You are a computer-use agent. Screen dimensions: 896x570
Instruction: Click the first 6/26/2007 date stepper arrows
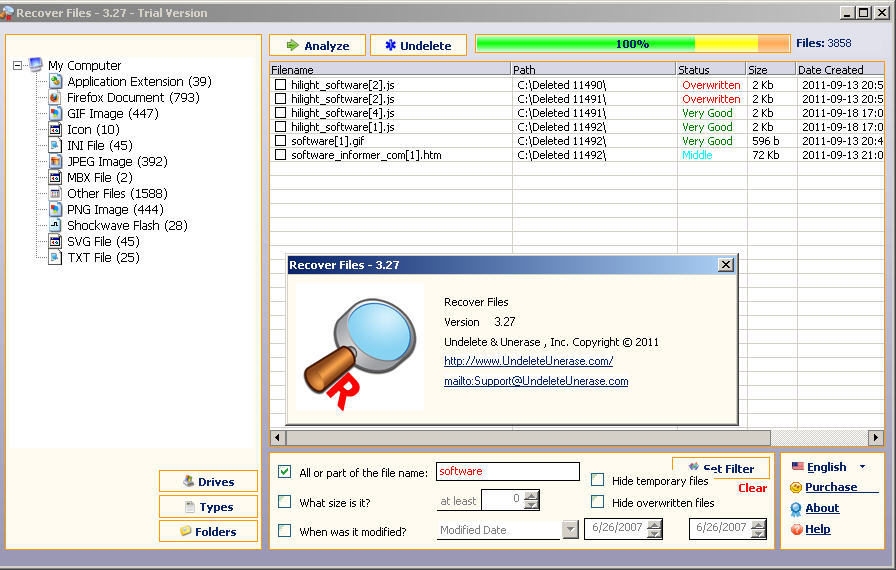(x=655, y=529)
